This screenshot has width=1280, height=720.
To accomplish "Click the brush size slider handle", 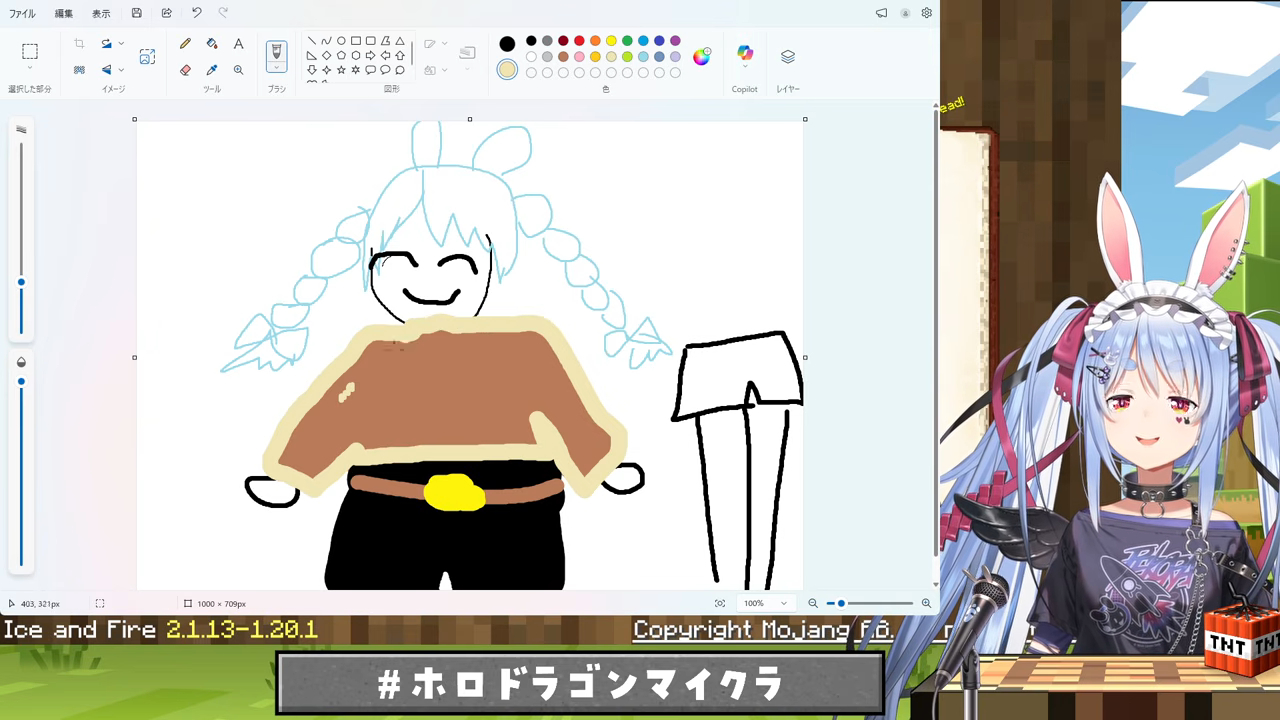I will (x=21, y=283).
